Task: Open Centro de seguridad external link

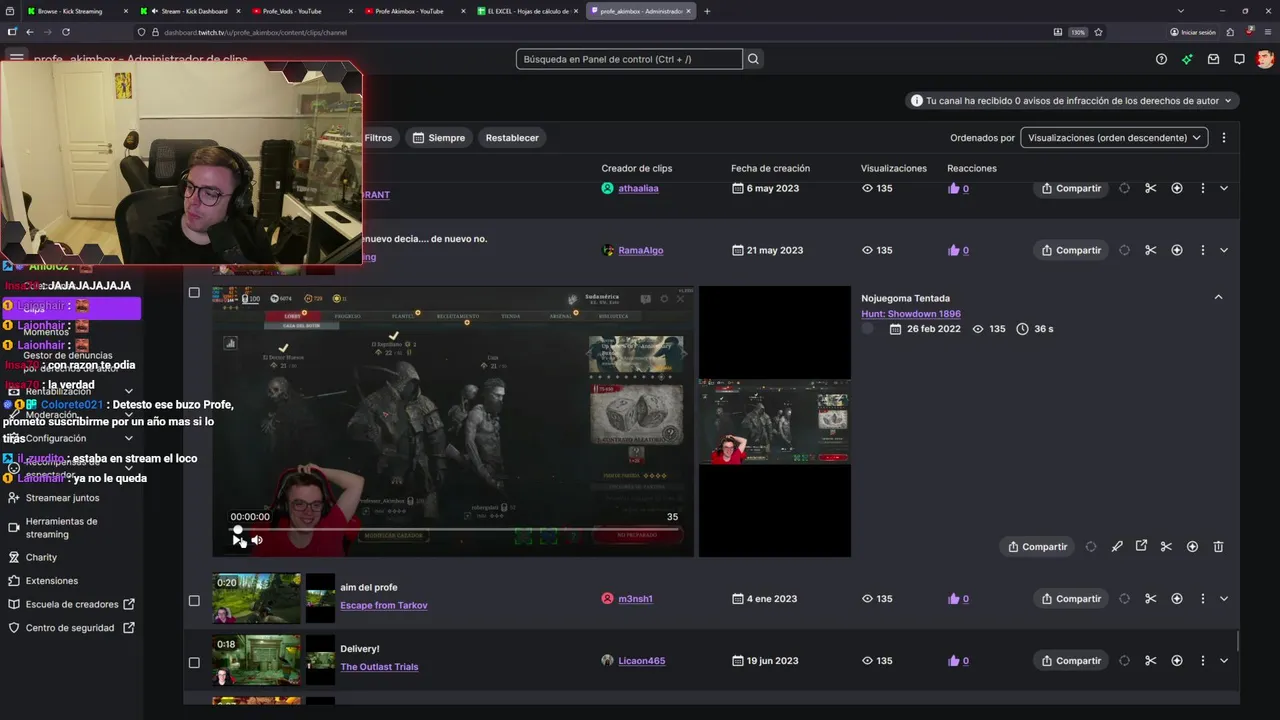Action: (x=70, y=628)
